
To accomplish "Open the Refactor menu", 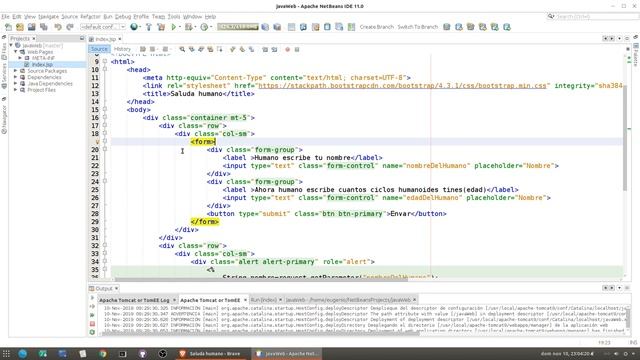I will tap(90, 17).
